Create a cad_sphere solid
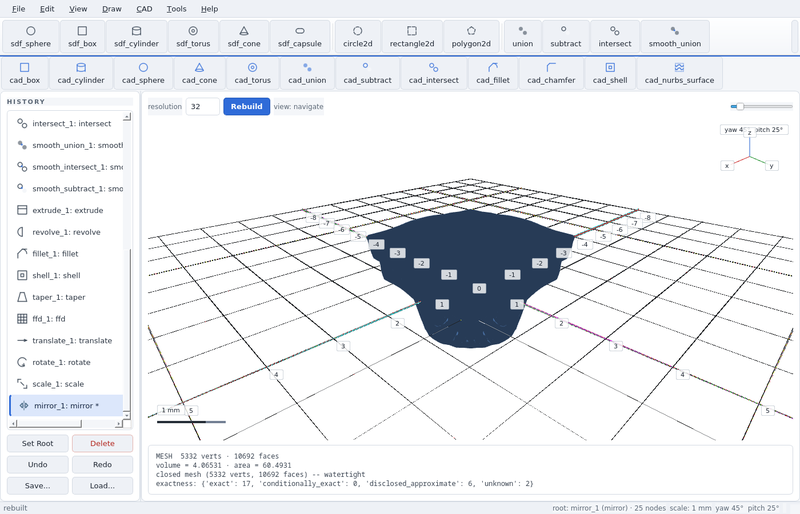The width and height of the screenshot is (800, 514). (143, 74)
